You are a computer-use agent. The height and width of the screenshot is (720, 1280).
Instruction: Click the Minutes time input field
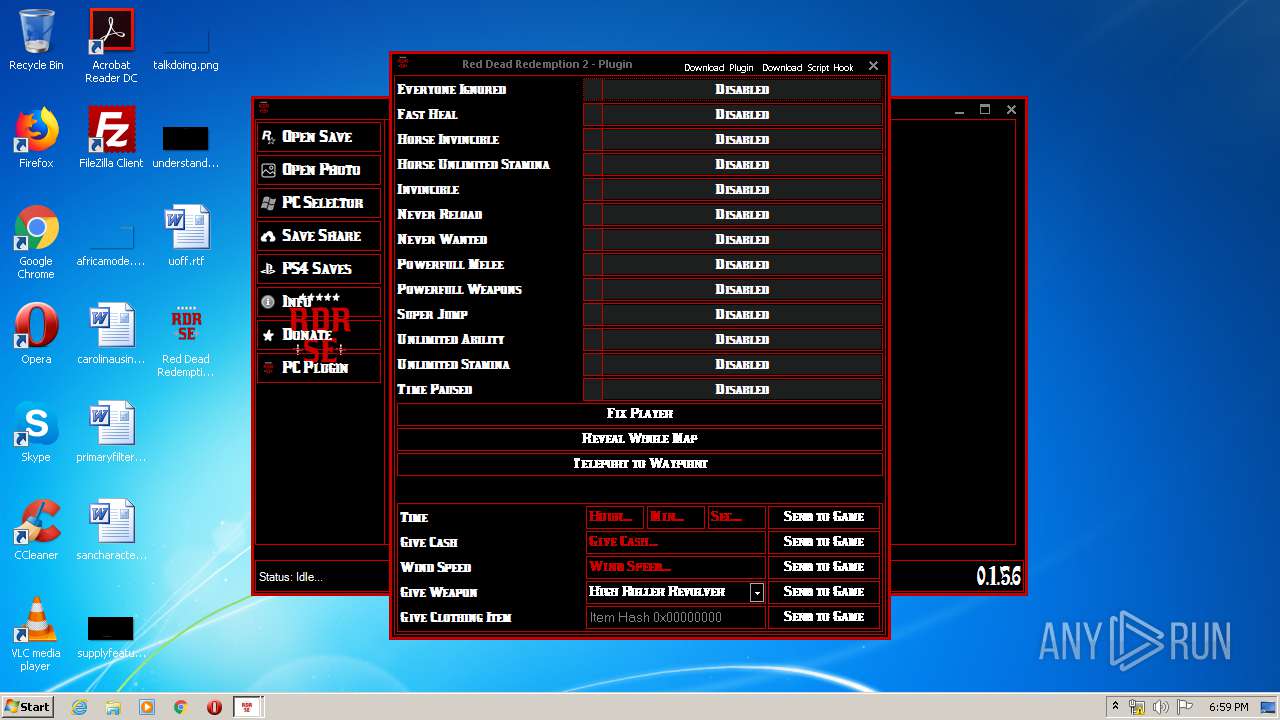tap(675, 517)
